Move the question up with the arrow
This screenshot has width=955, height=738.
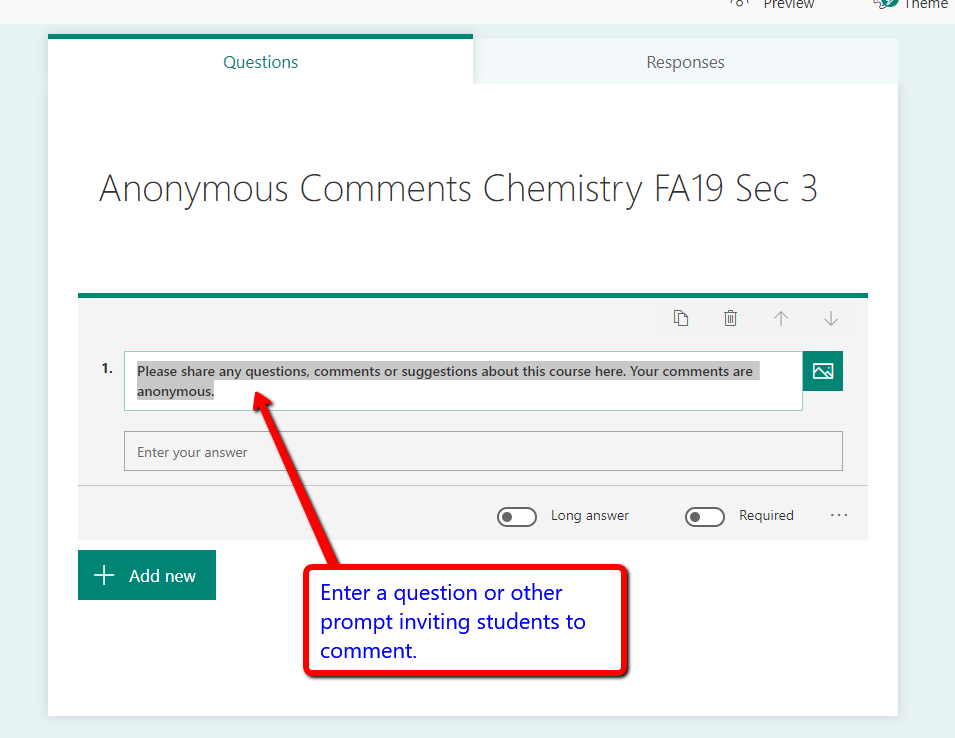[781, 318]
